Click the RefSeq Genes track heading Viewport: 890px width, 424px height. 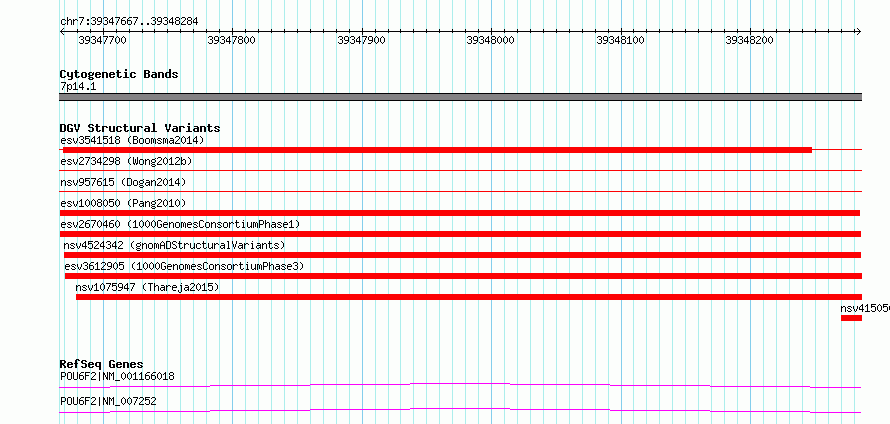(102, 364)
